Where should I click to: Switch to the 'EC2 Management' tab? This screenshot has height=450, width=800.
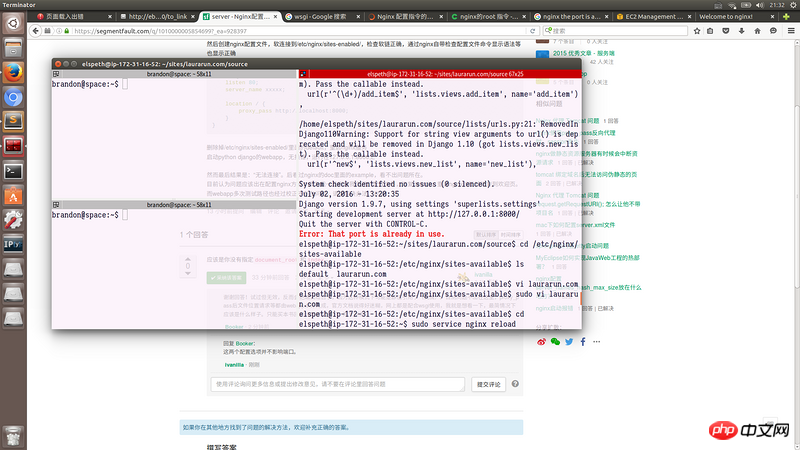(654, 16)
